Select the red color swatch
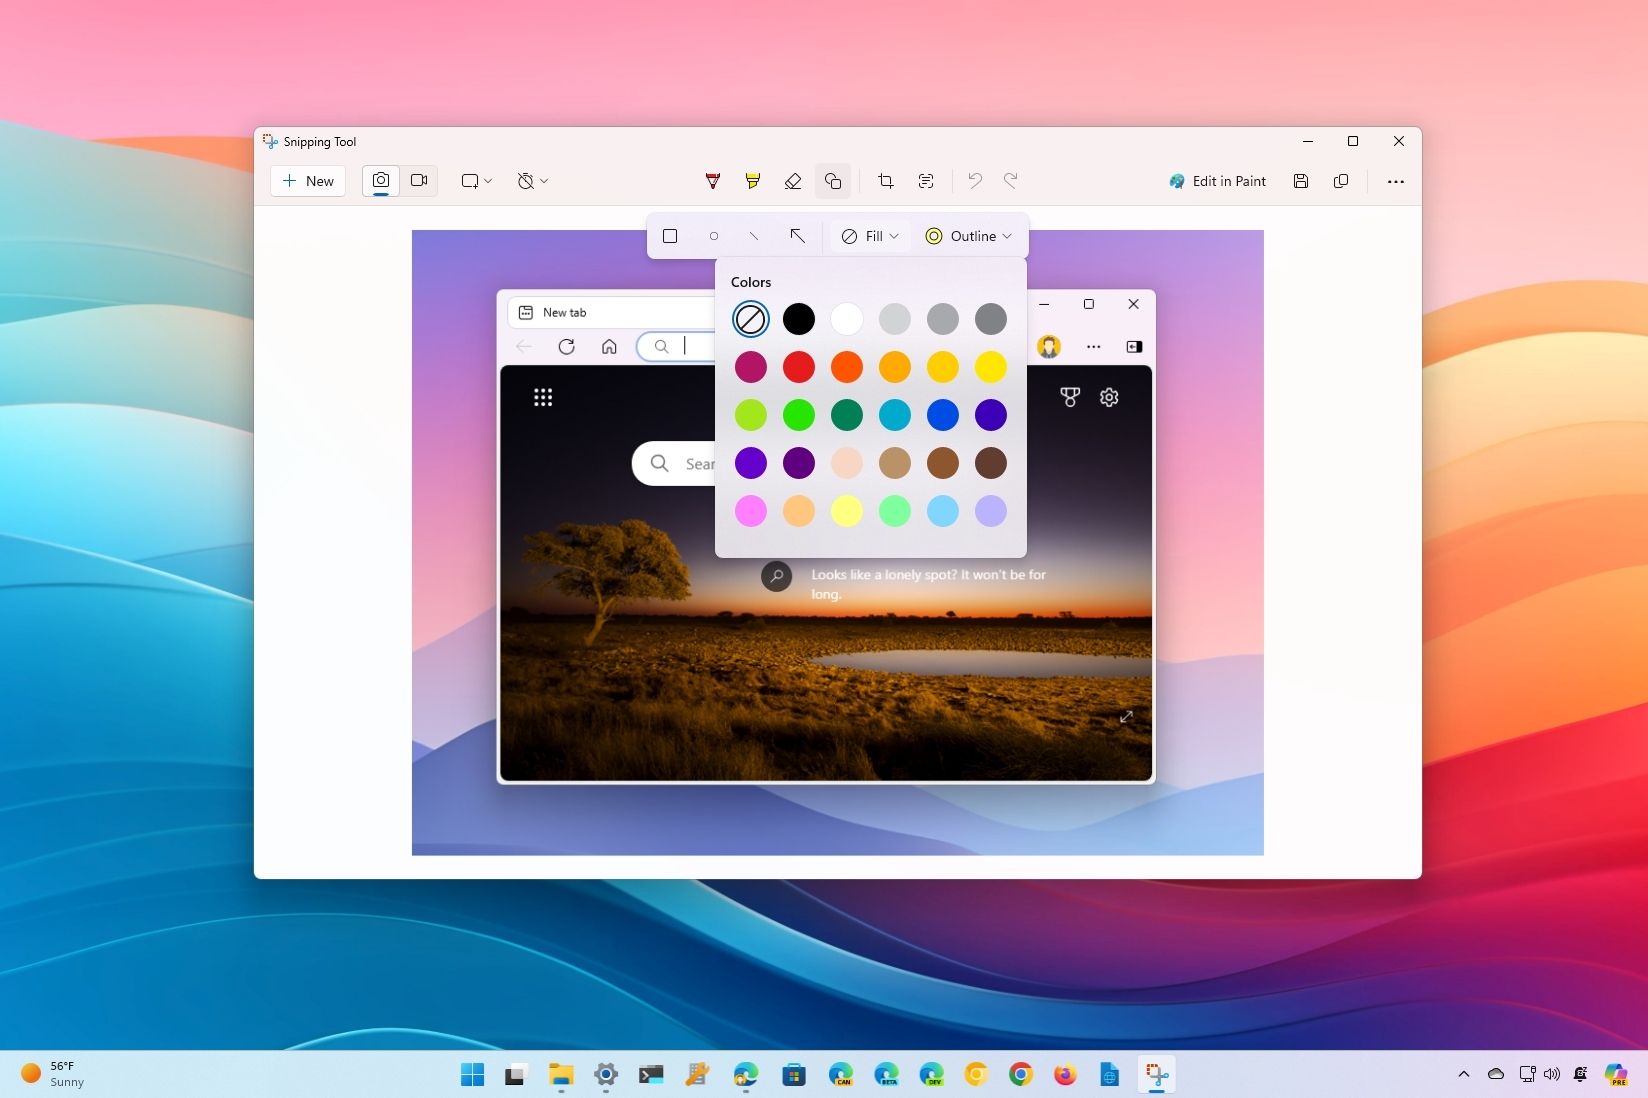Screen dimensions: 1648x1098 [799, 367]
